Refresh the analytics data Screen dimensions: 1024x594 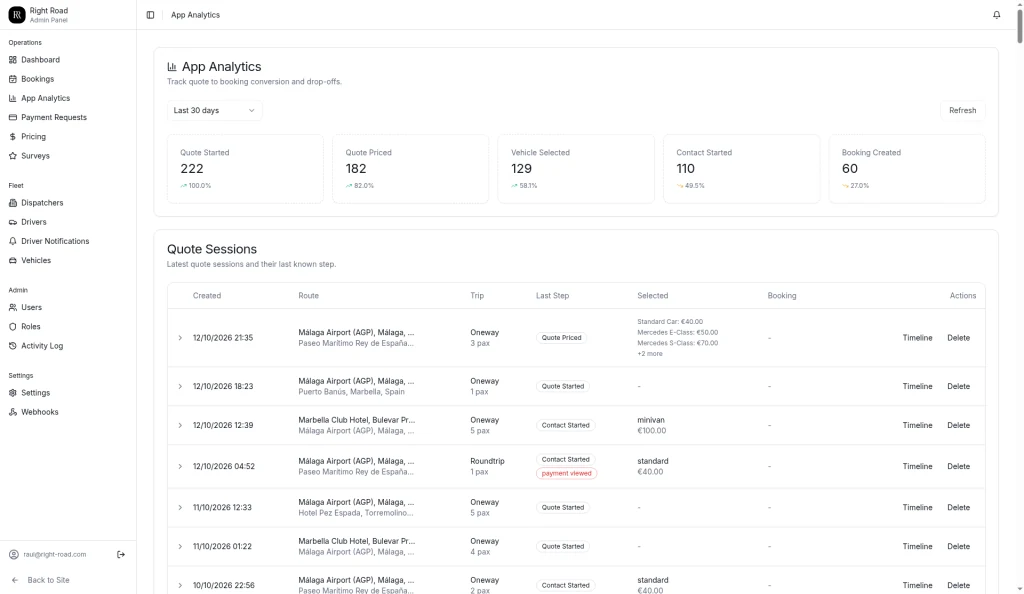click(x=963, y=110)
